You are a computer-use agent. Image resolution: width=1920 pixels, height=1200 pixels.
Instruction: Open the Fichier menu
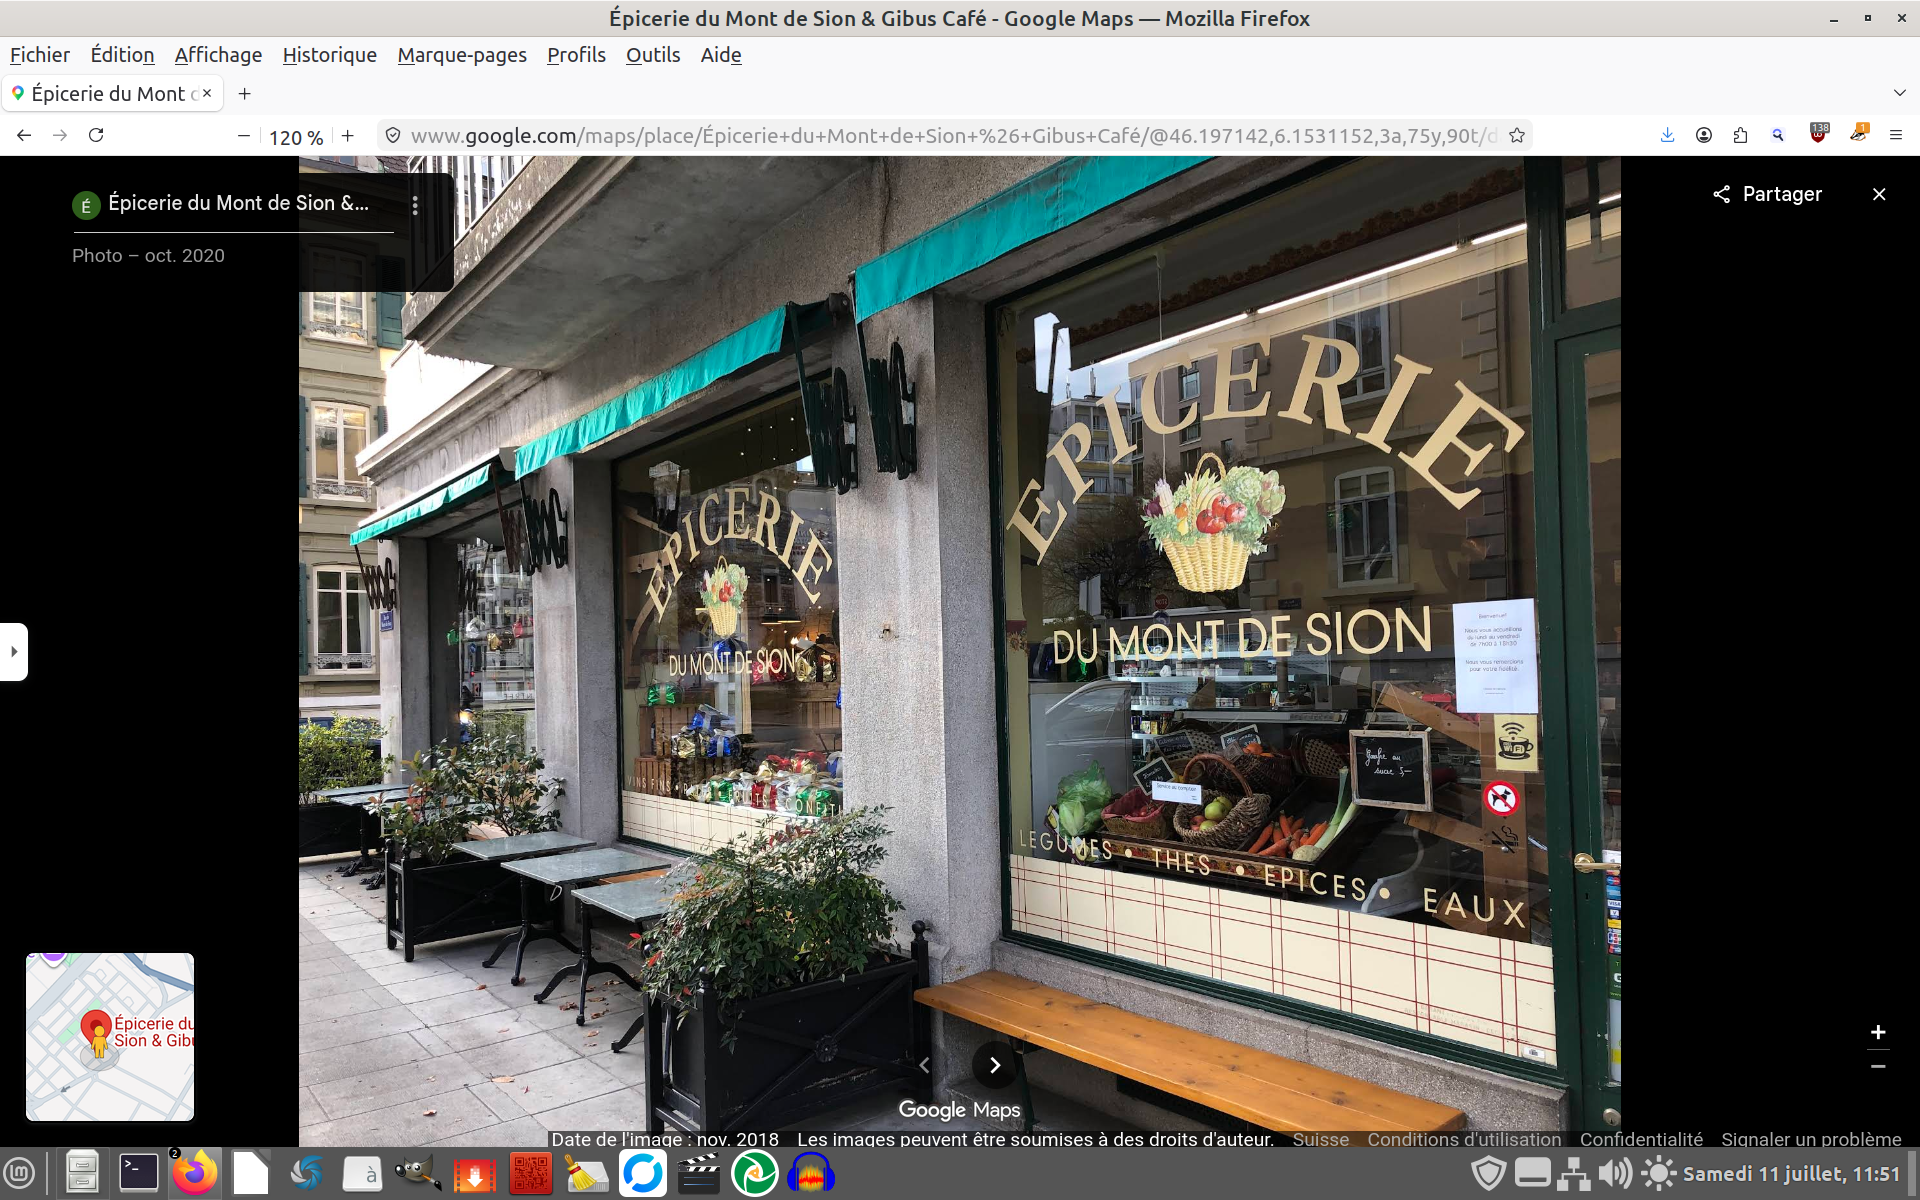point(40,55)
